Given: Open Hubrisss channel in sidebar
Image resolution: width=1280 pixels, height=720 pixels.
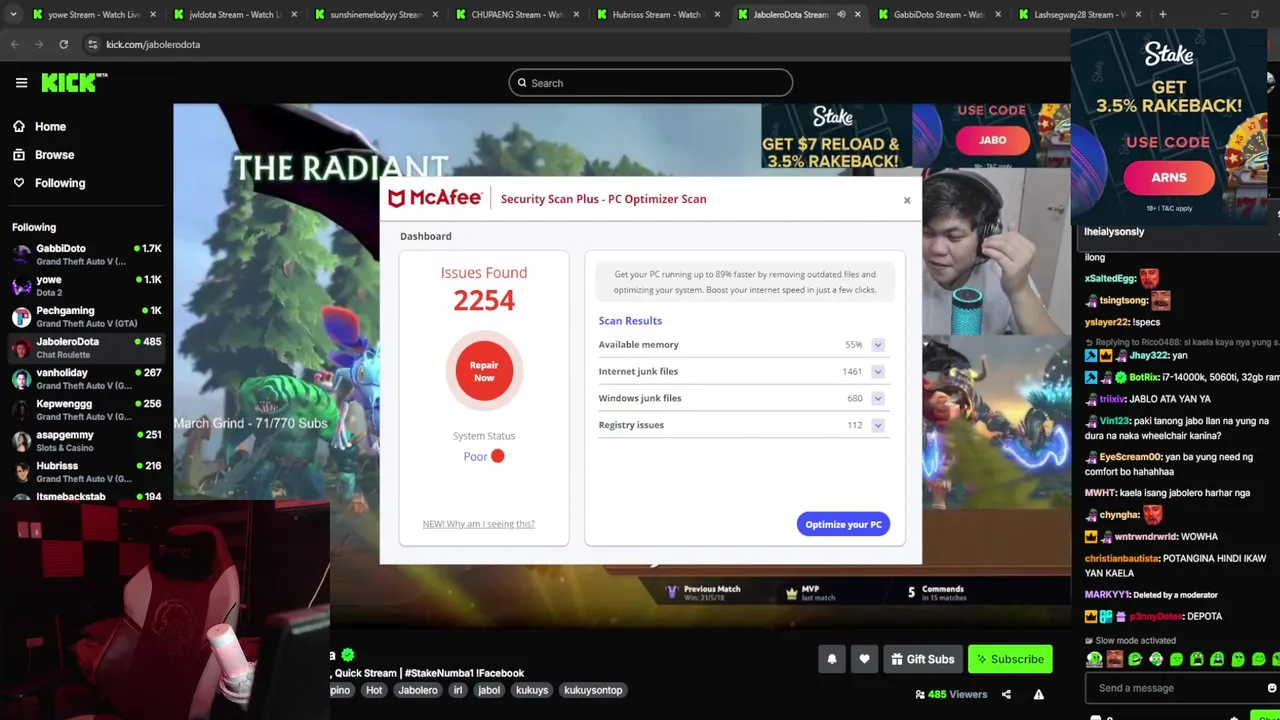Looking at the screenshot, I should tap(85, 472).
